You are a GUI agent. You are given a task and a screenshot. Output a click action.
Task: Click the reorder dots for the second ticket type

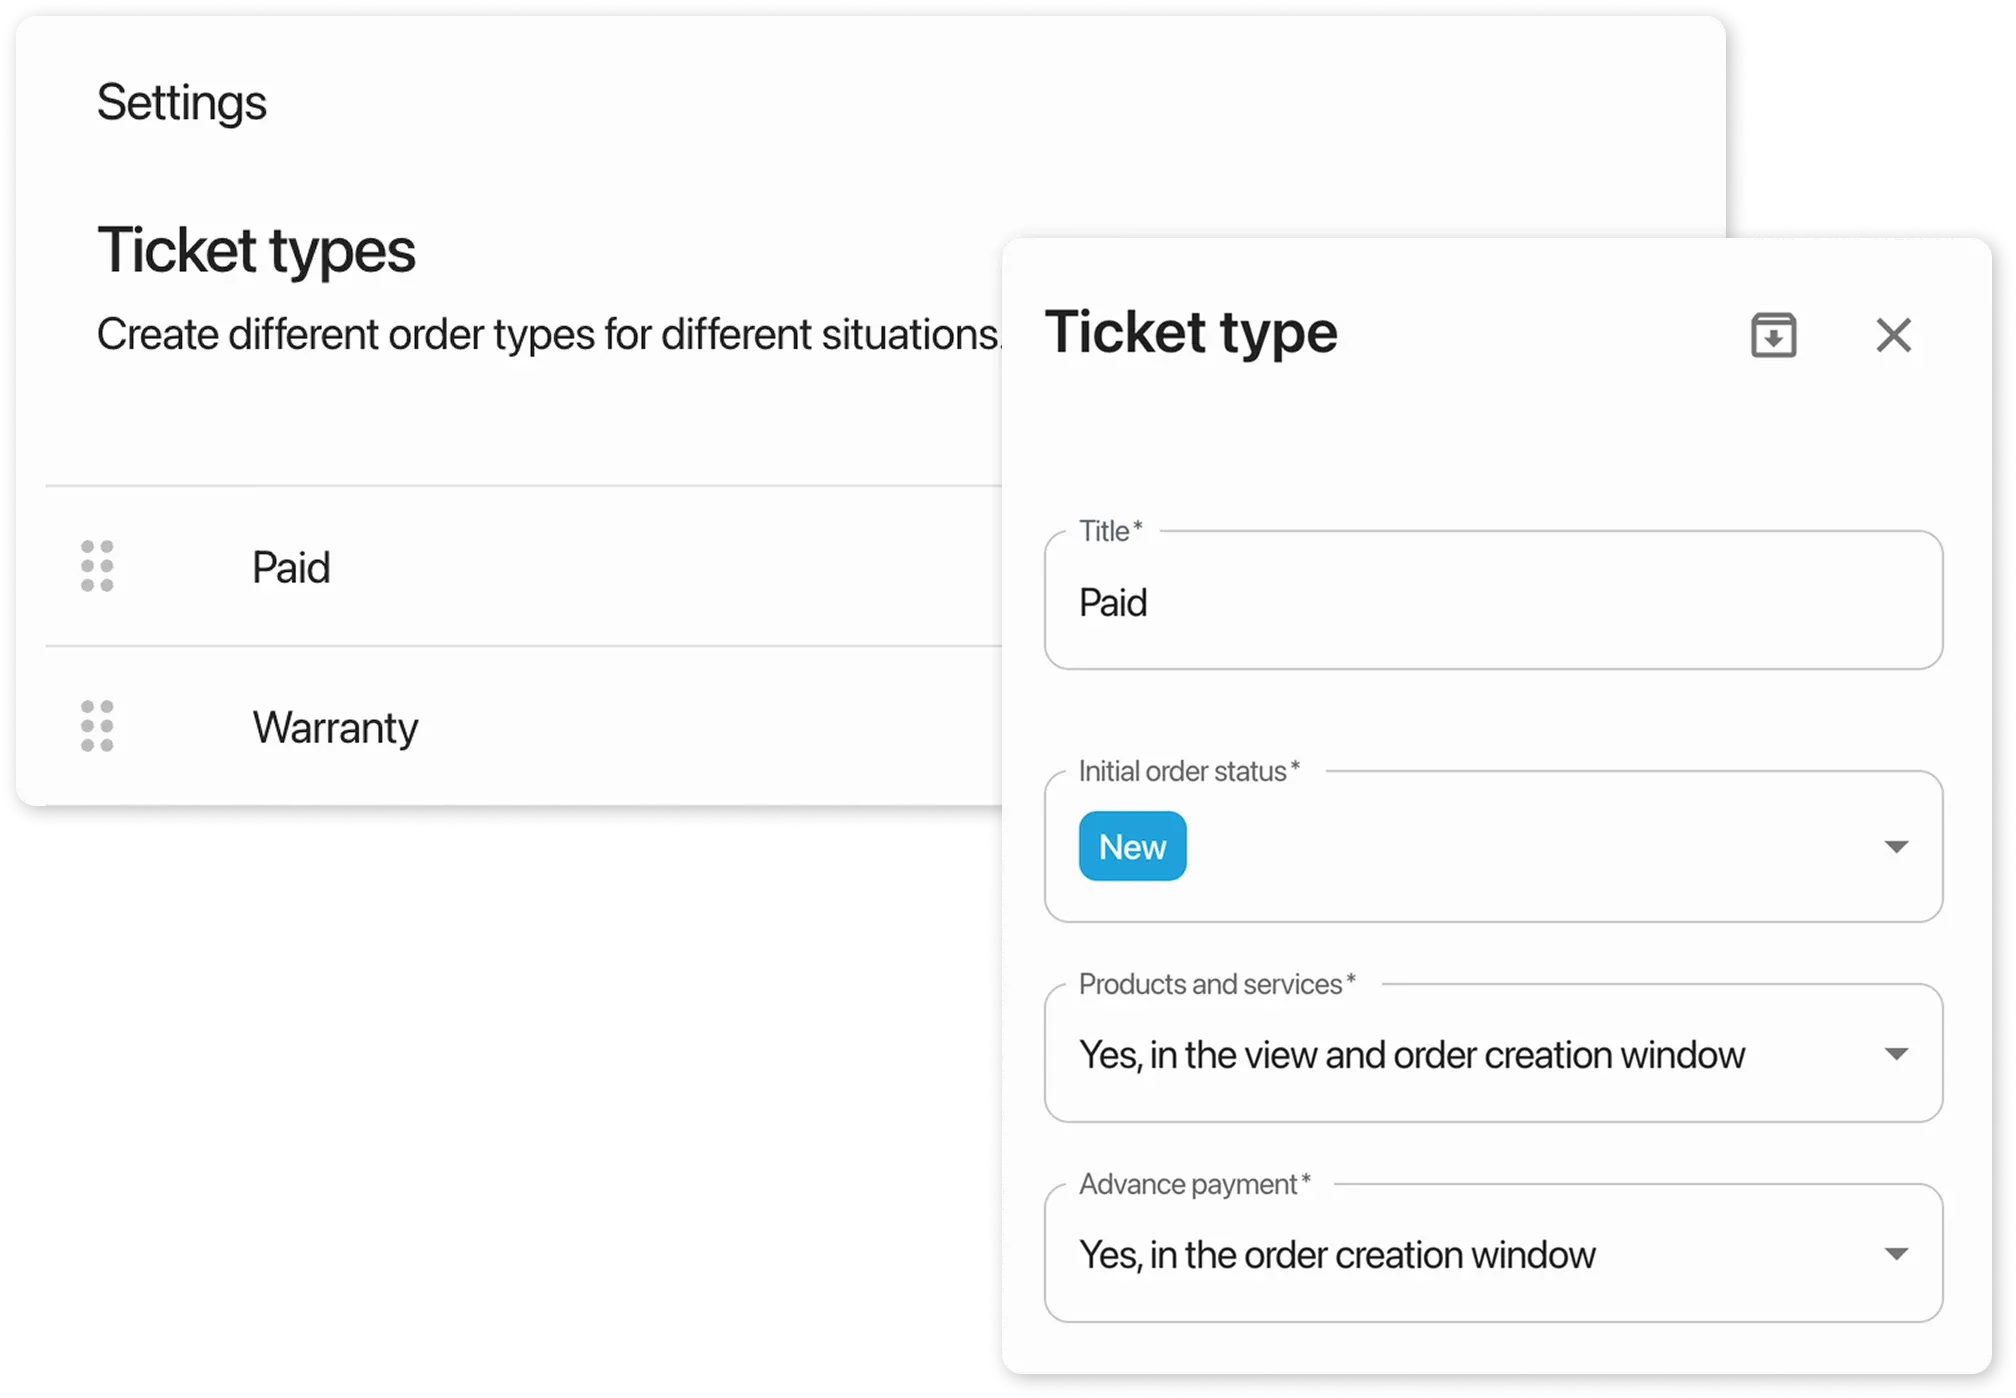[x=96, y=727]
